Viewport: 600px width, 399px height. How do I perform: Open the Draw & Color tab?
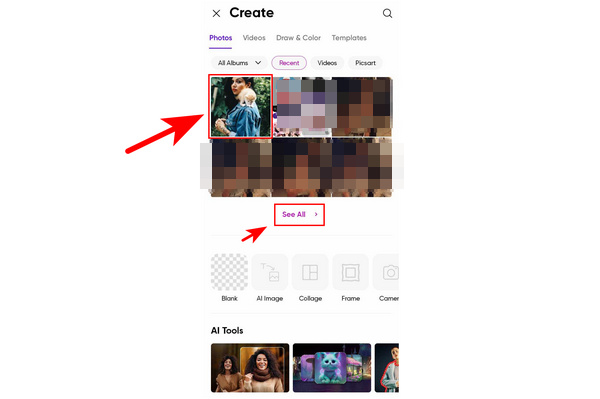click(x=298, y=38)
